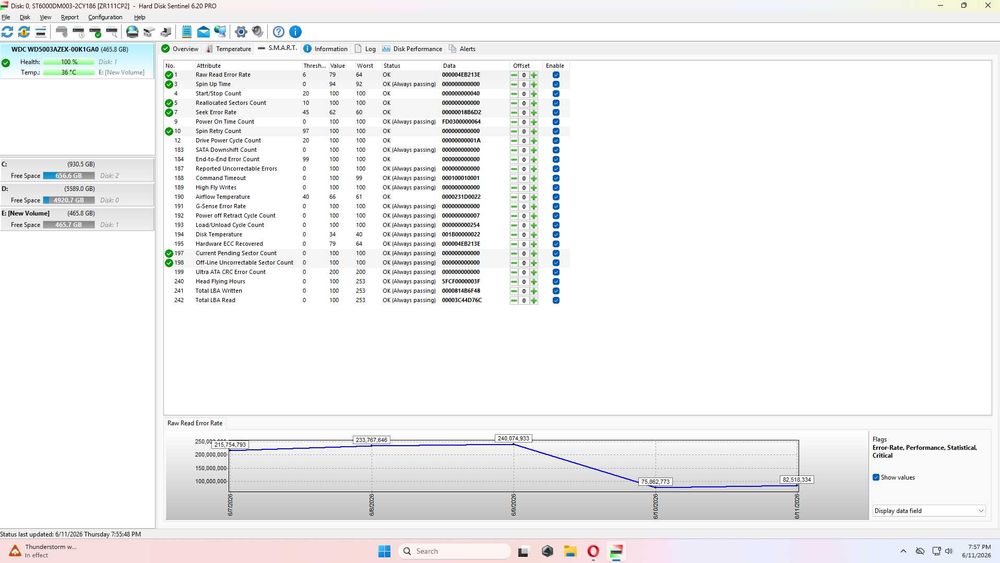
Task: Click the blue info About icon
Action: [295, 31]
